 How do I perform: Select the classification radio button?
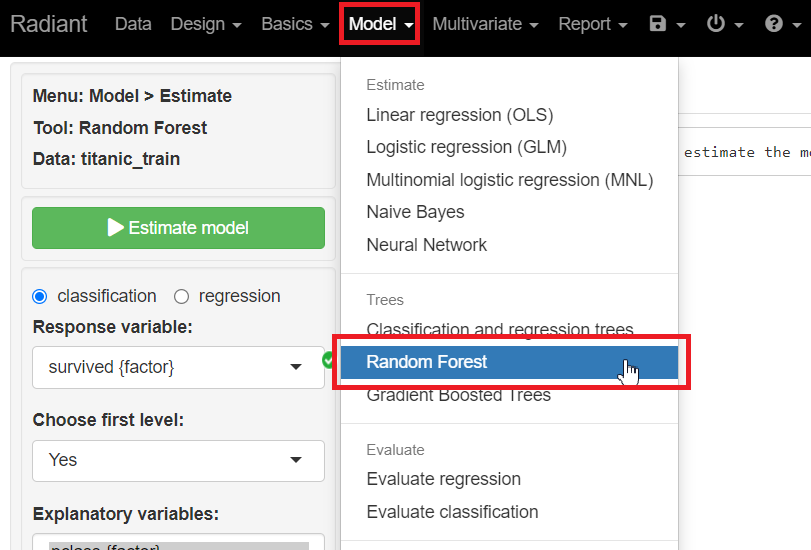point(40,296)
